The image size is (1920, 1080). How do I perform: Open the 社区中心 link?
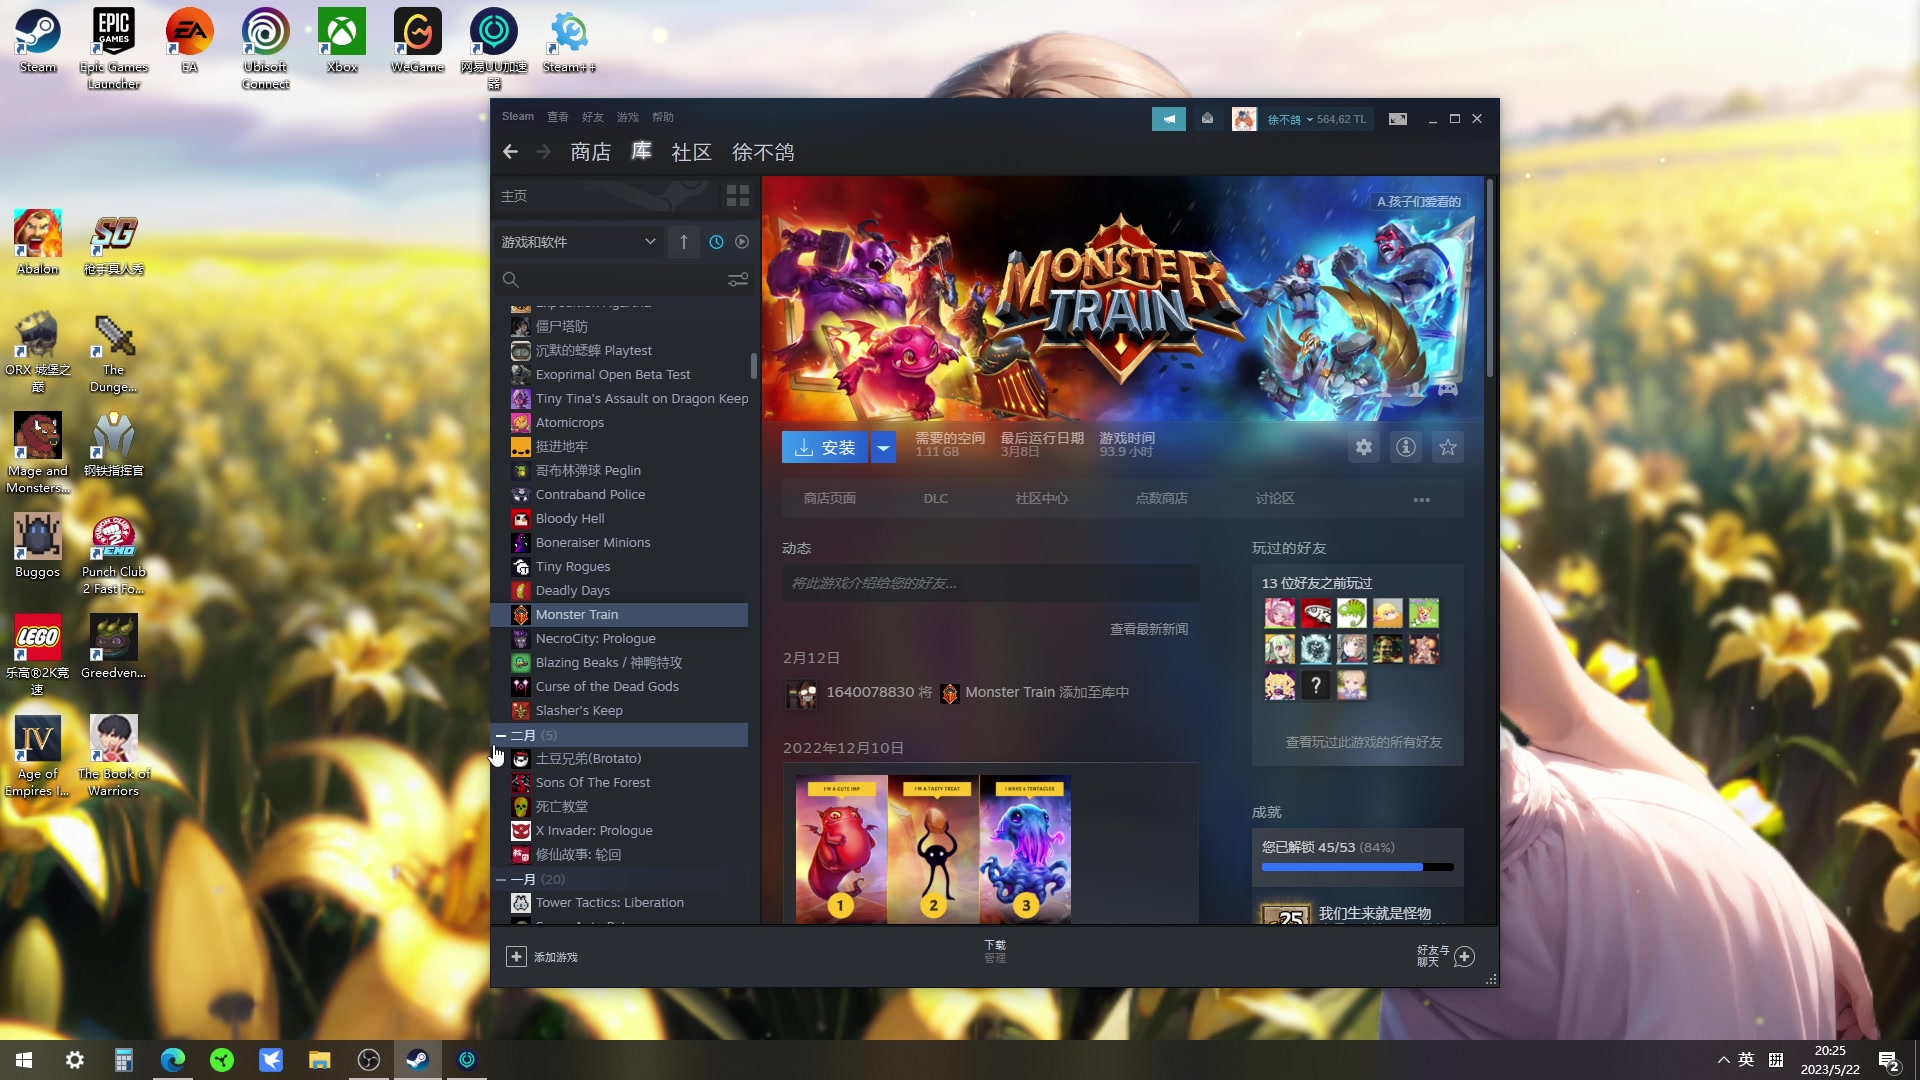1042,499
